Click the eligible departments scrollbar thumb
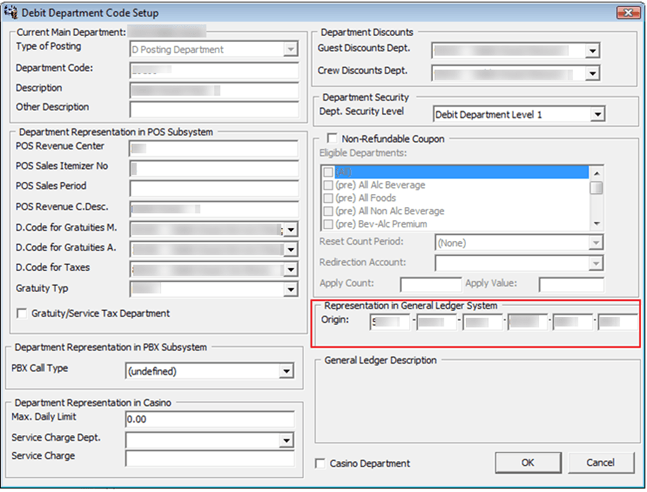The width and height of the screenshot is (647, 492). (x=596, y=188)
